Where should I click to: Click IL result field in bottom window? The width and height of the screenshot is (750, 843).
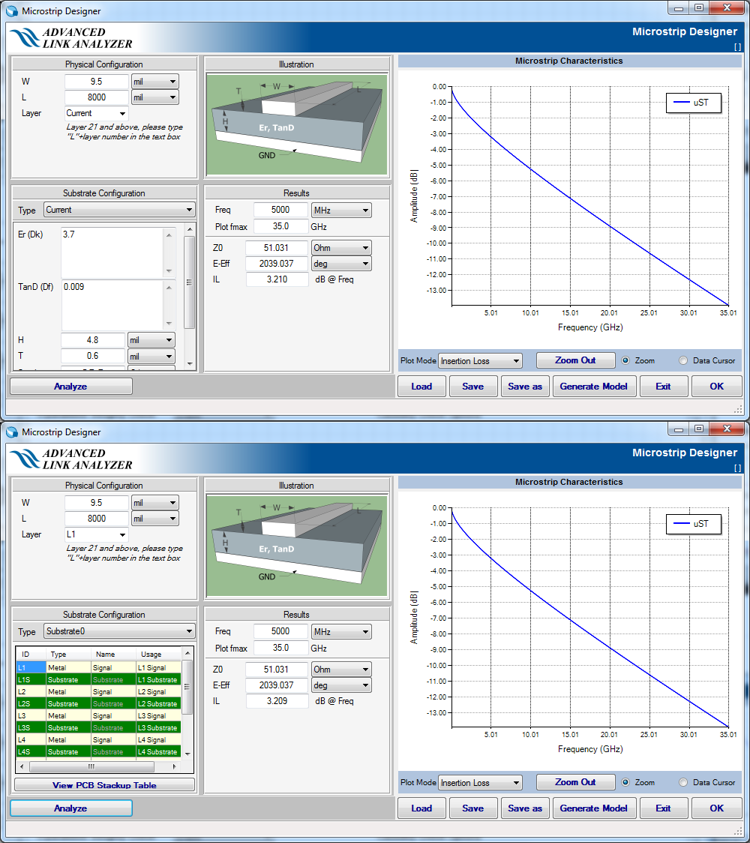click(x=277, y=701)
